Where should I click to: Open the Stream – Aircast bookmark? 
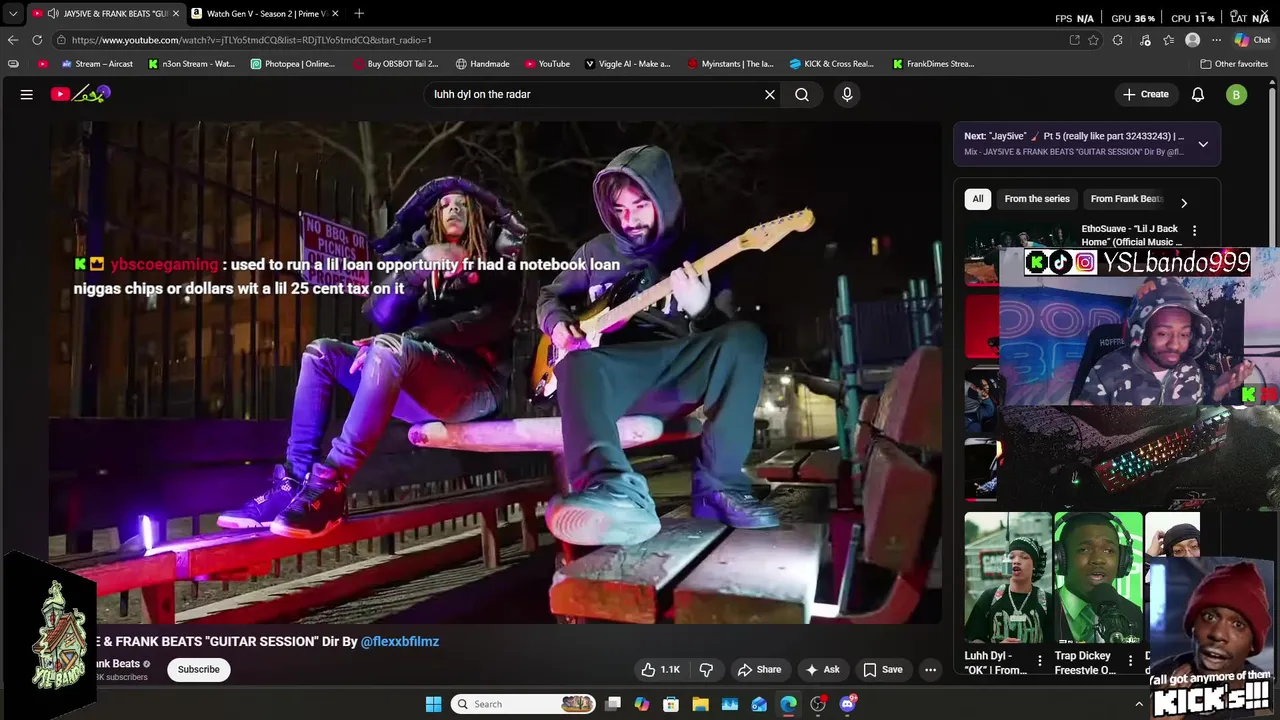point(97,64)
